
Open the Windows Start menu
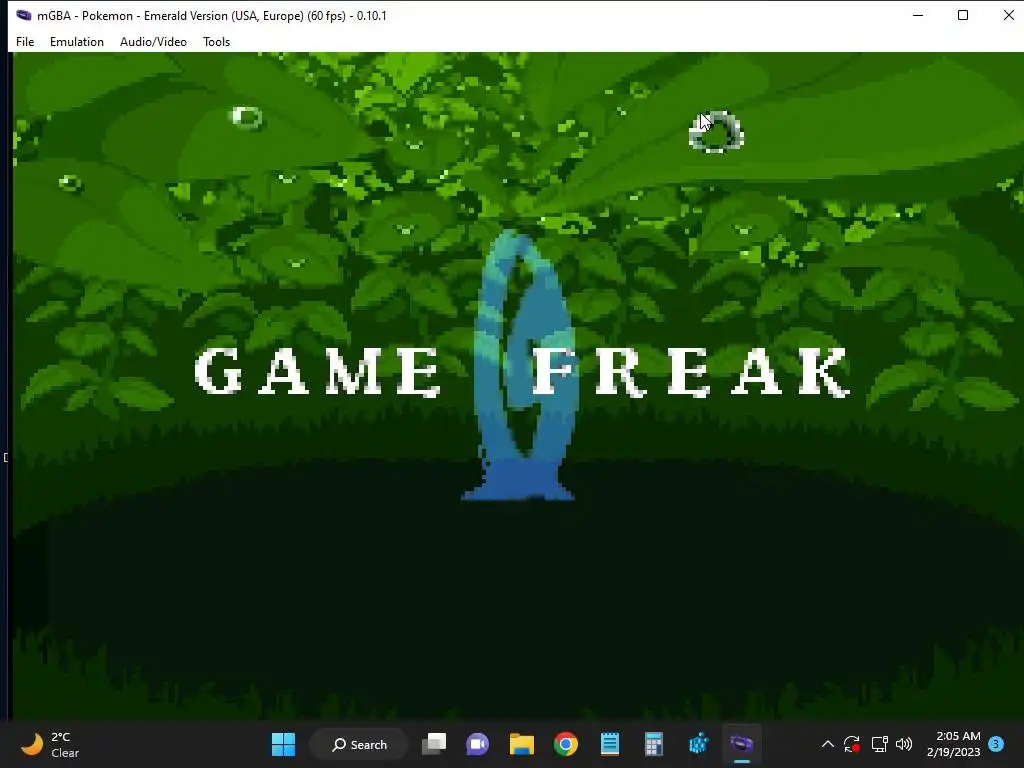coord(283,744)
